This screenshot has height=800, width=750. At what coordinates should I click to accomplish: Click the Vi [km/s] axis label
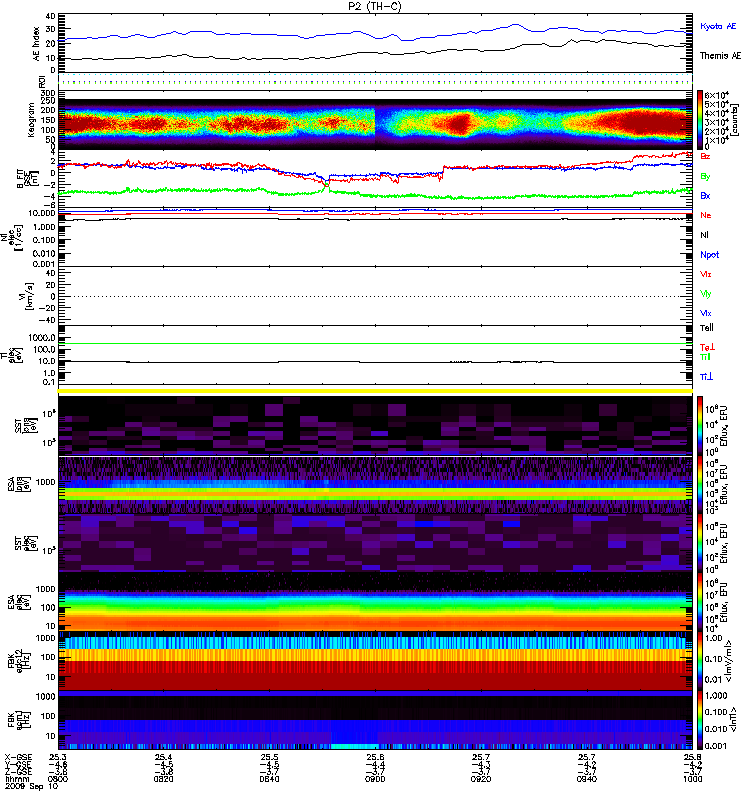[28, 296]
